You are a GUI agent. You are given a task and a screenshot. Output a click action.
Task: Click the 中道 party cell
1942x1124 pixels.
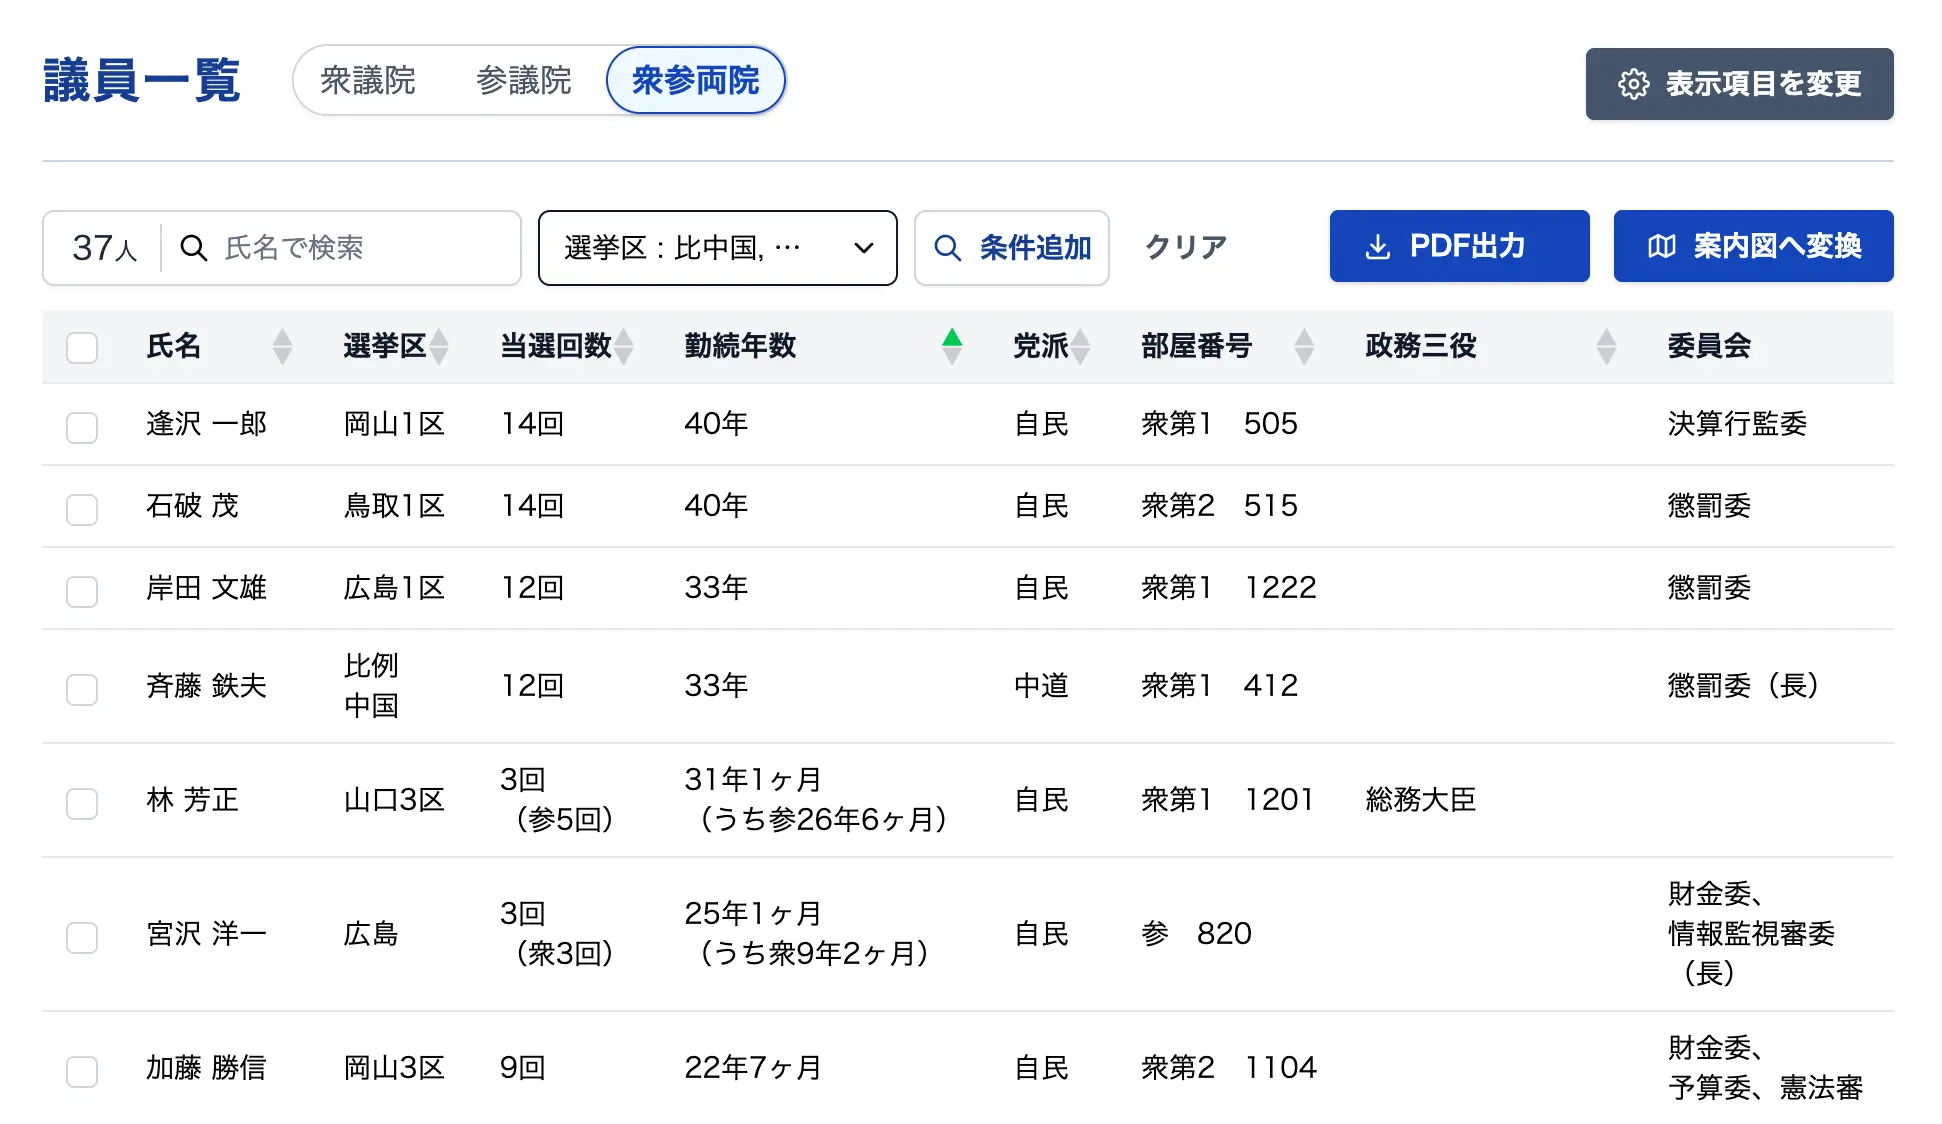(x=1041, y=686)
